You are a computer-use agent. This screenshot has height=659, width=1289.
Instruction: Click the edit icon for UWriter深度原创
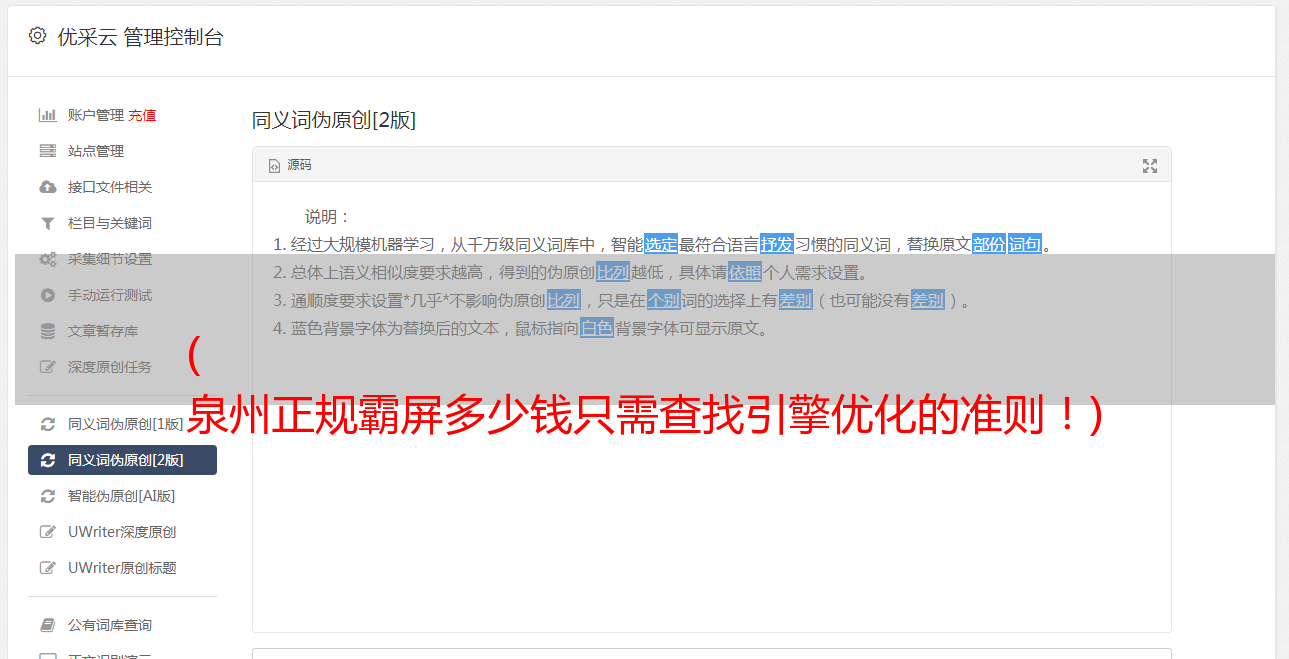(x=47, y=532)
